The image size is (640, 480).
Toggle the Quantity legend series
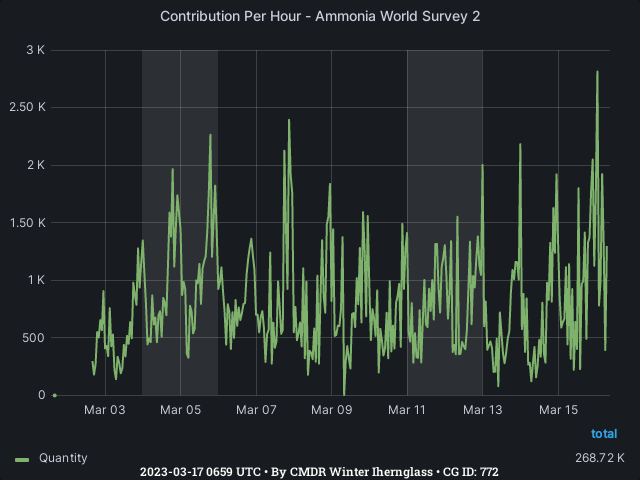click(63, 458)
